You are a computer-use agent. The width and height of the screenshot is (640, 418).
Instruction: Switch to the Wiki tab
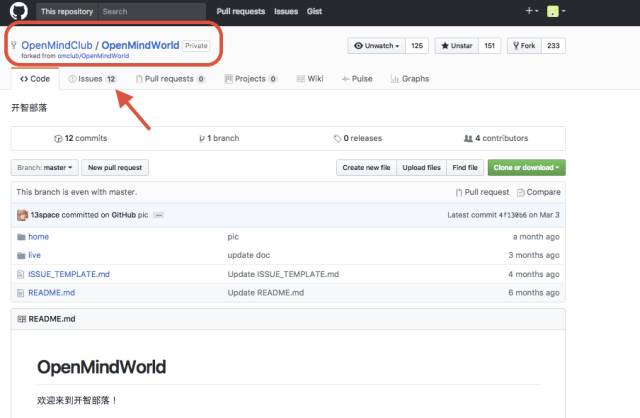(x=310, y=79)
